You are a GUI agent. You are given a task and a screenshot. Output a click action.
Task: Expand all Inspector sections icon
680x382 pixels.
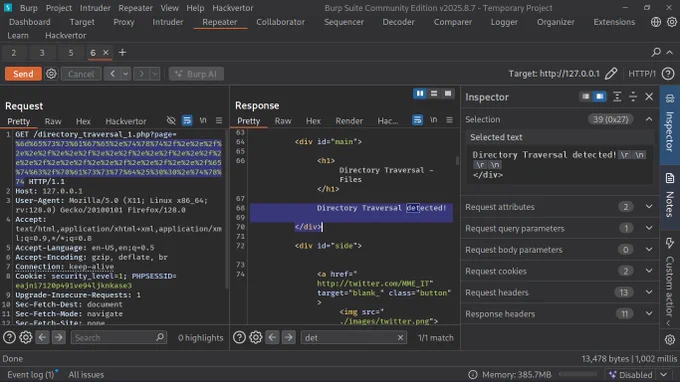[617, 97]
